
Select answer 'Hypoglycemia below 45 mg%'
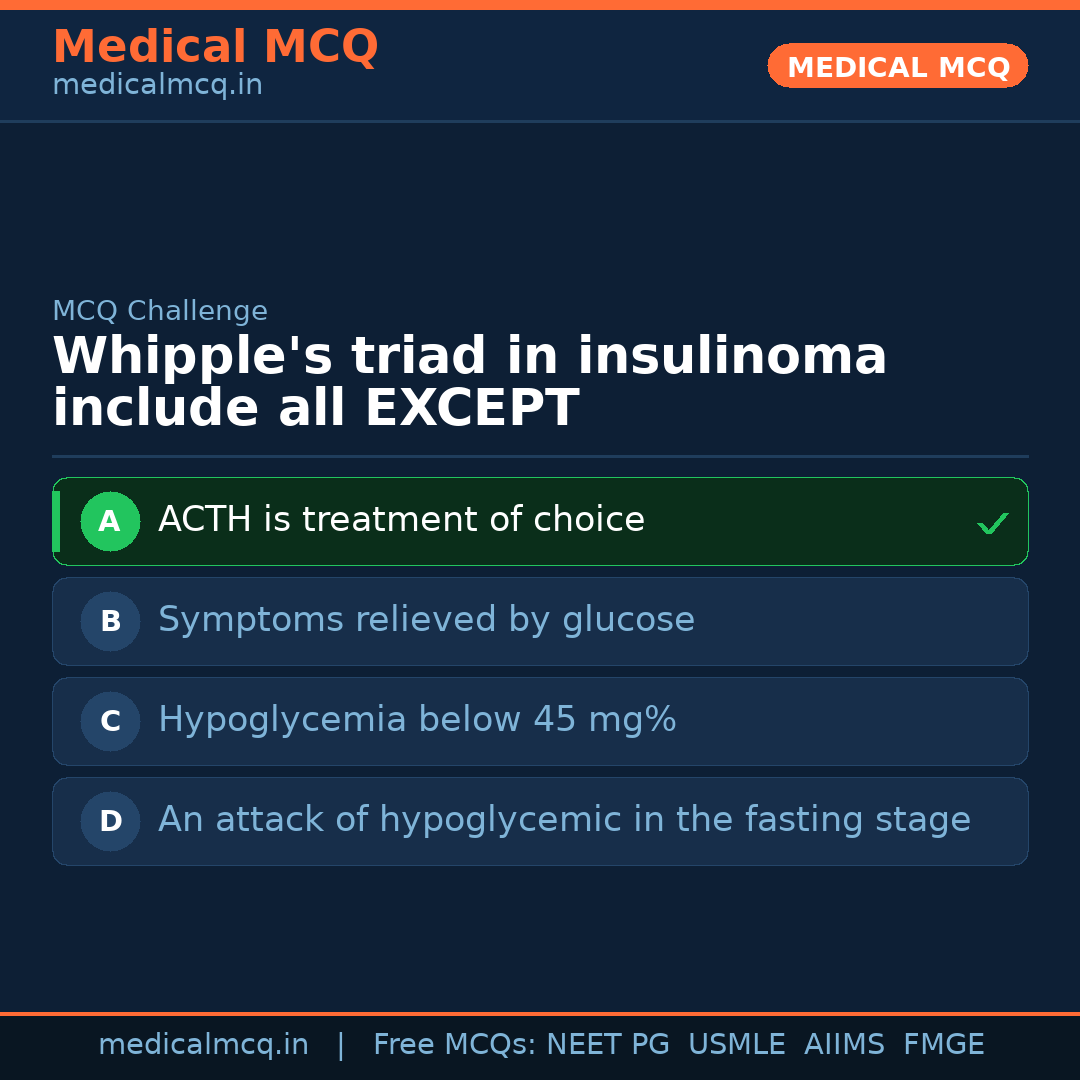click(x=417, y=720)
